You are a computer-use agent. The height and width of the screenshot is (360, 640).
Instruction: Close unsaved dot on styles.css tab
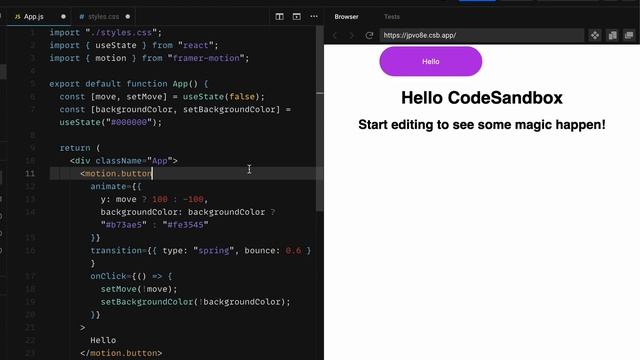128,17
